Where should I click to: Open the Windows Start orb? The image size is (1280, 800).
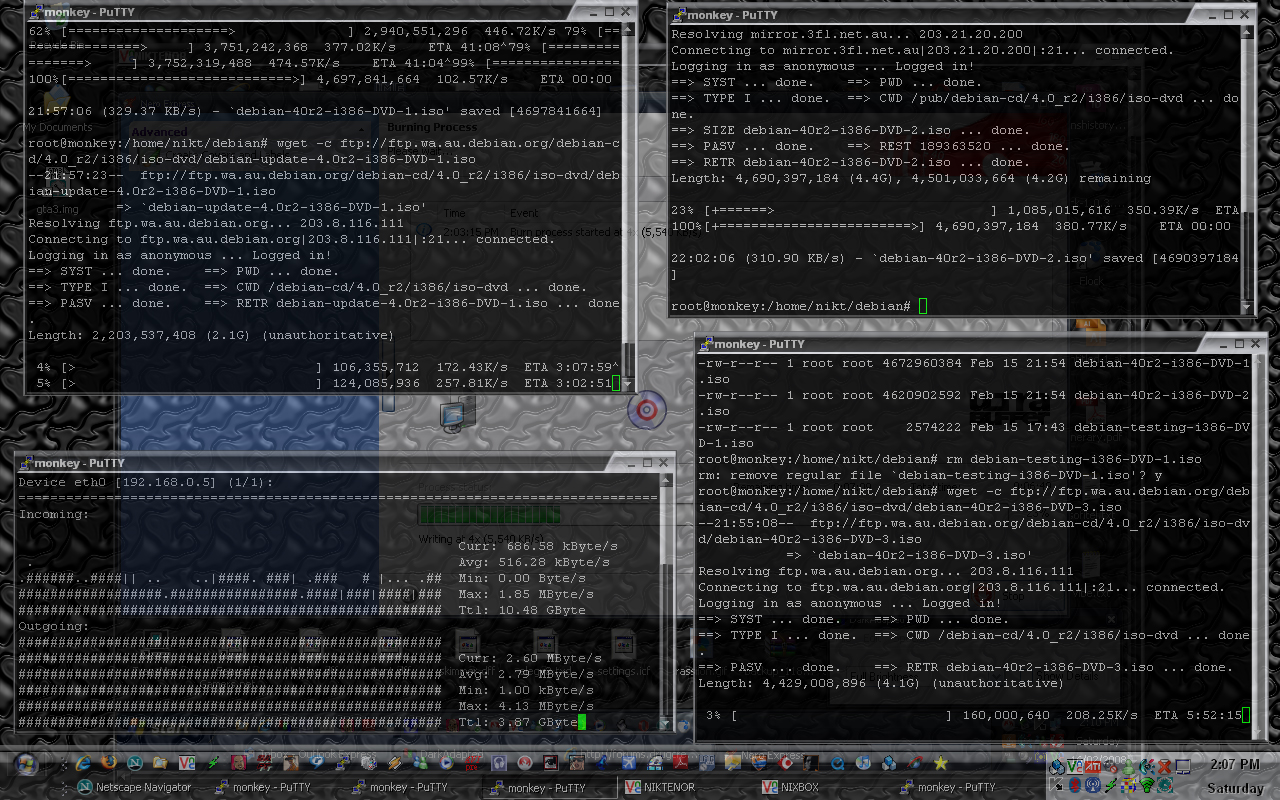point(24,764)
